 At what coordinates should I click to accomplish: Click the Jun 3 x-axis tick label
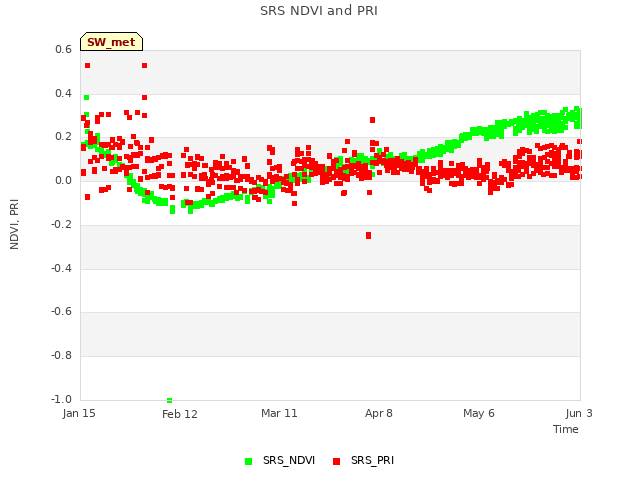click(579, 413)
